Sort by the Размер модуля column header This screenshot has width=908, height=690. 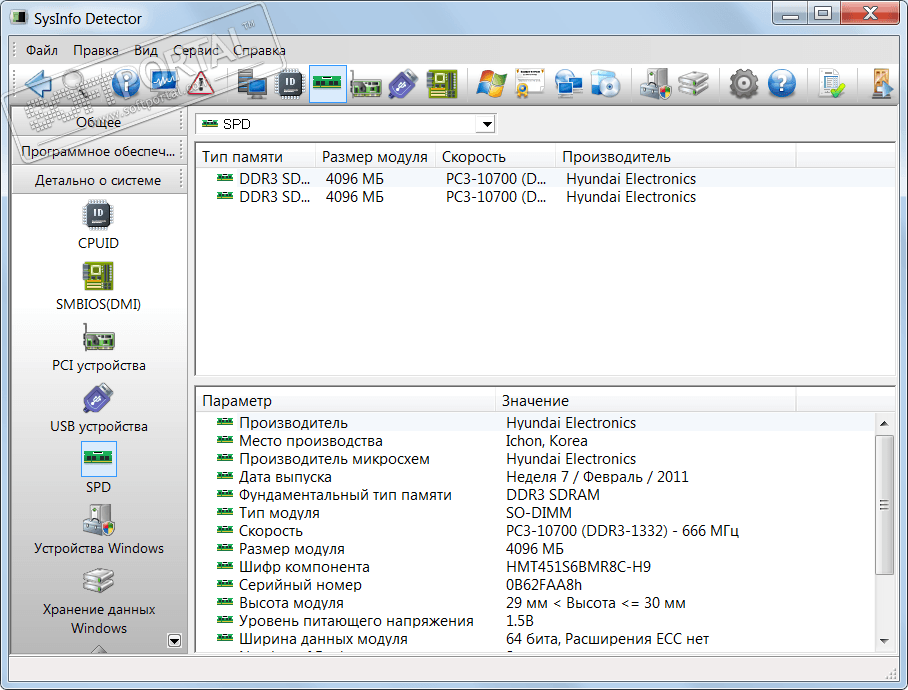pos(374,157)
